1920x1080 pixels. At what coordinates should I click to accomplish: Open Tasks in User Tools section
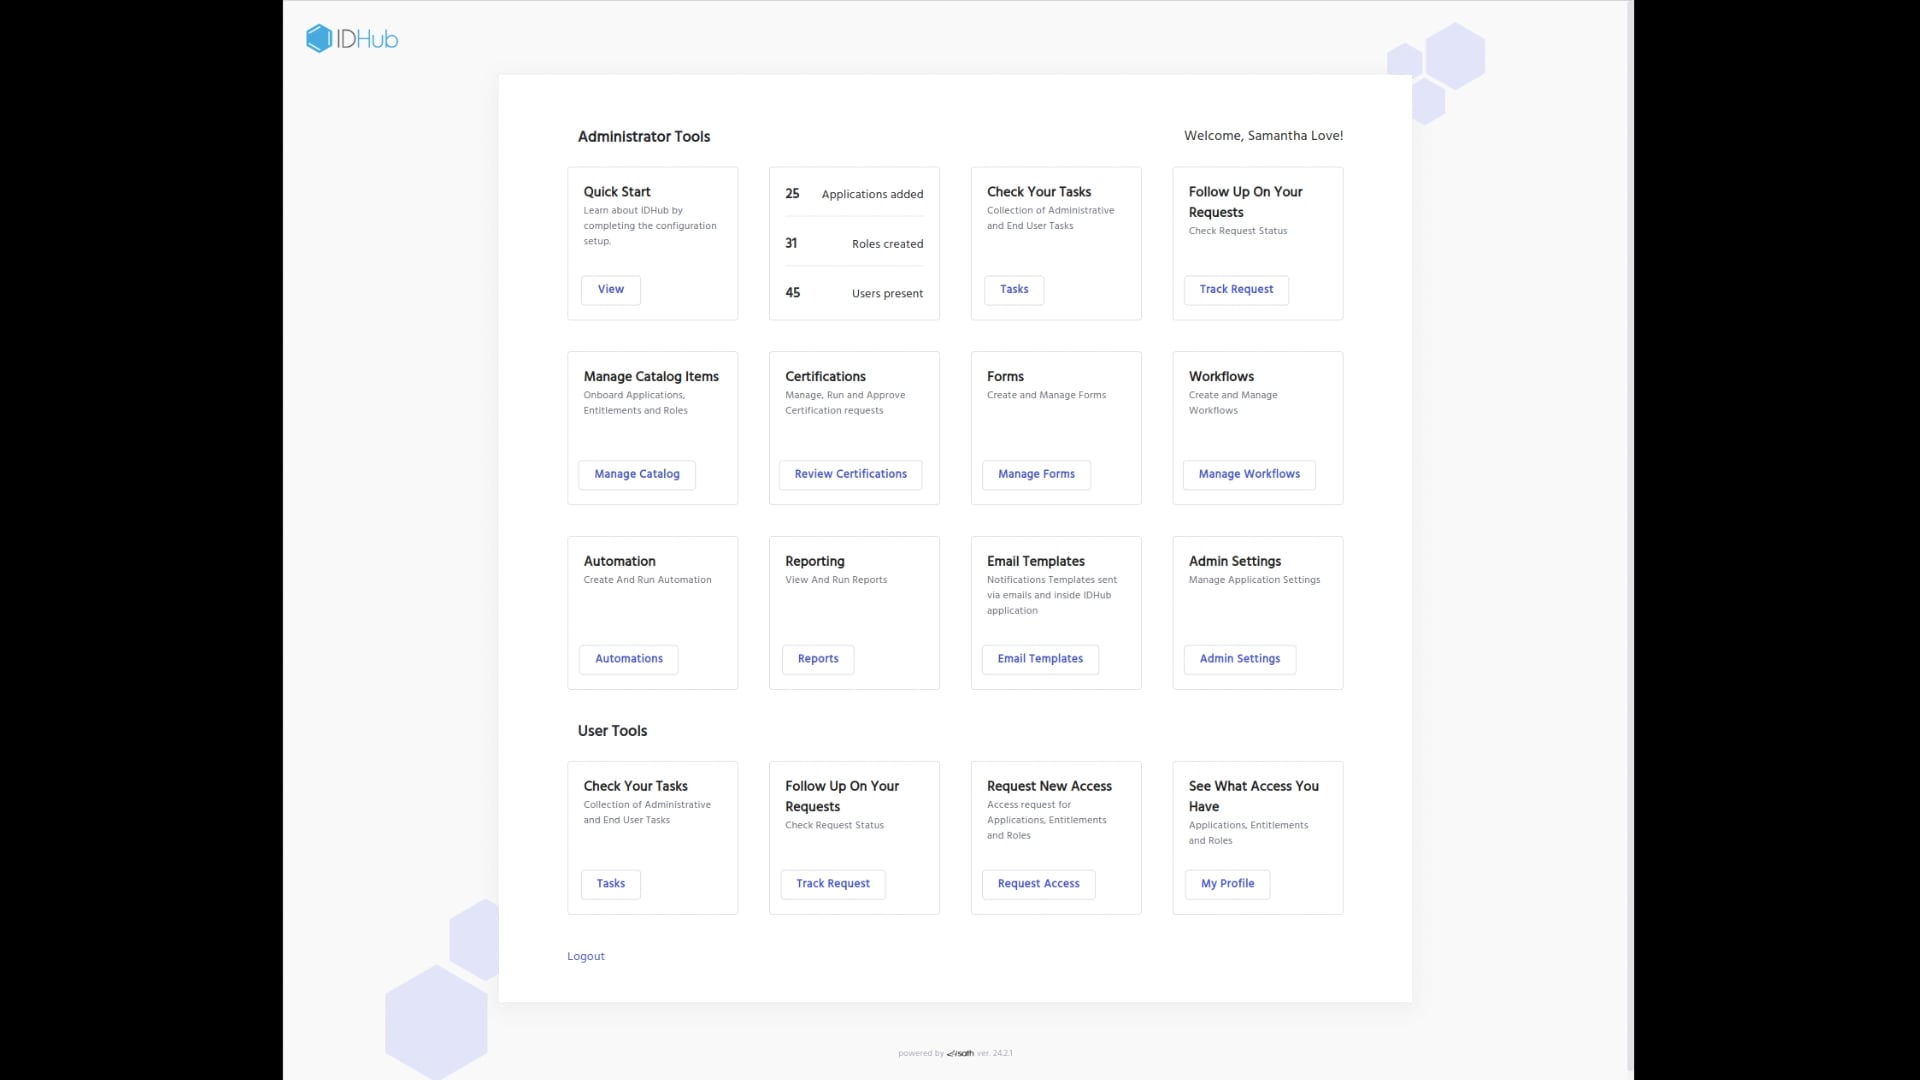click(611, 884)
